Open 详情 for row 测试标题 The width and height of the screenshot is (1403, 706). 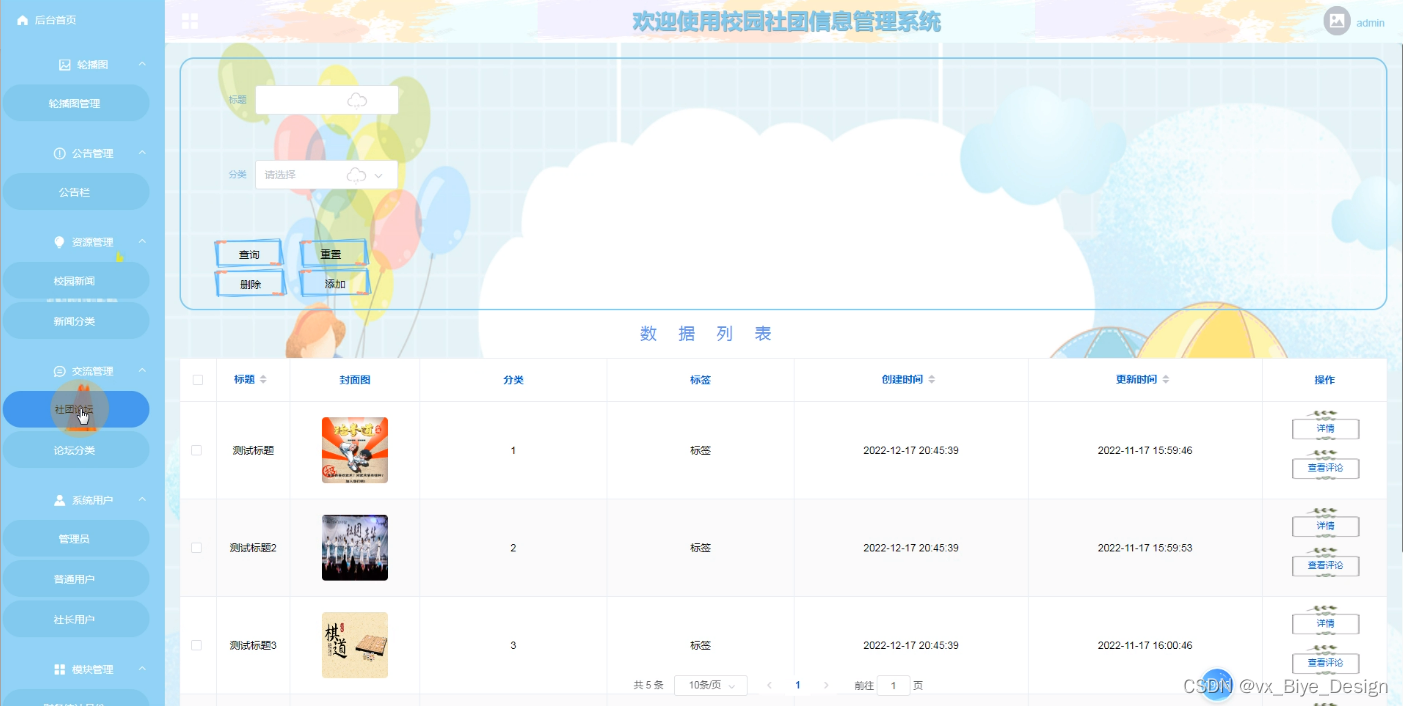pos(1325,429)
